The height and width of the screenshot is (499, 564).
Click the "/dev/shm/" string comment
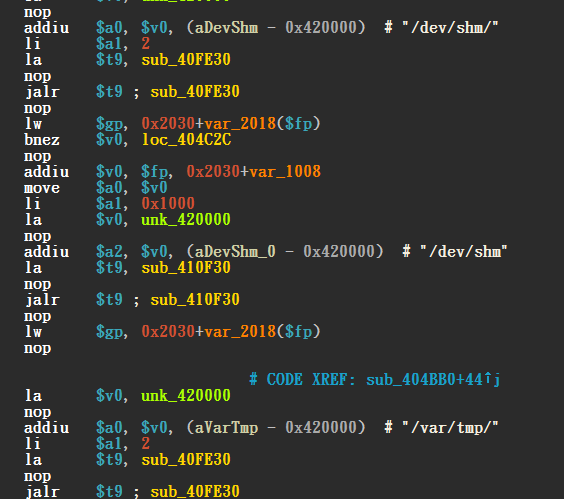[450, 28]
